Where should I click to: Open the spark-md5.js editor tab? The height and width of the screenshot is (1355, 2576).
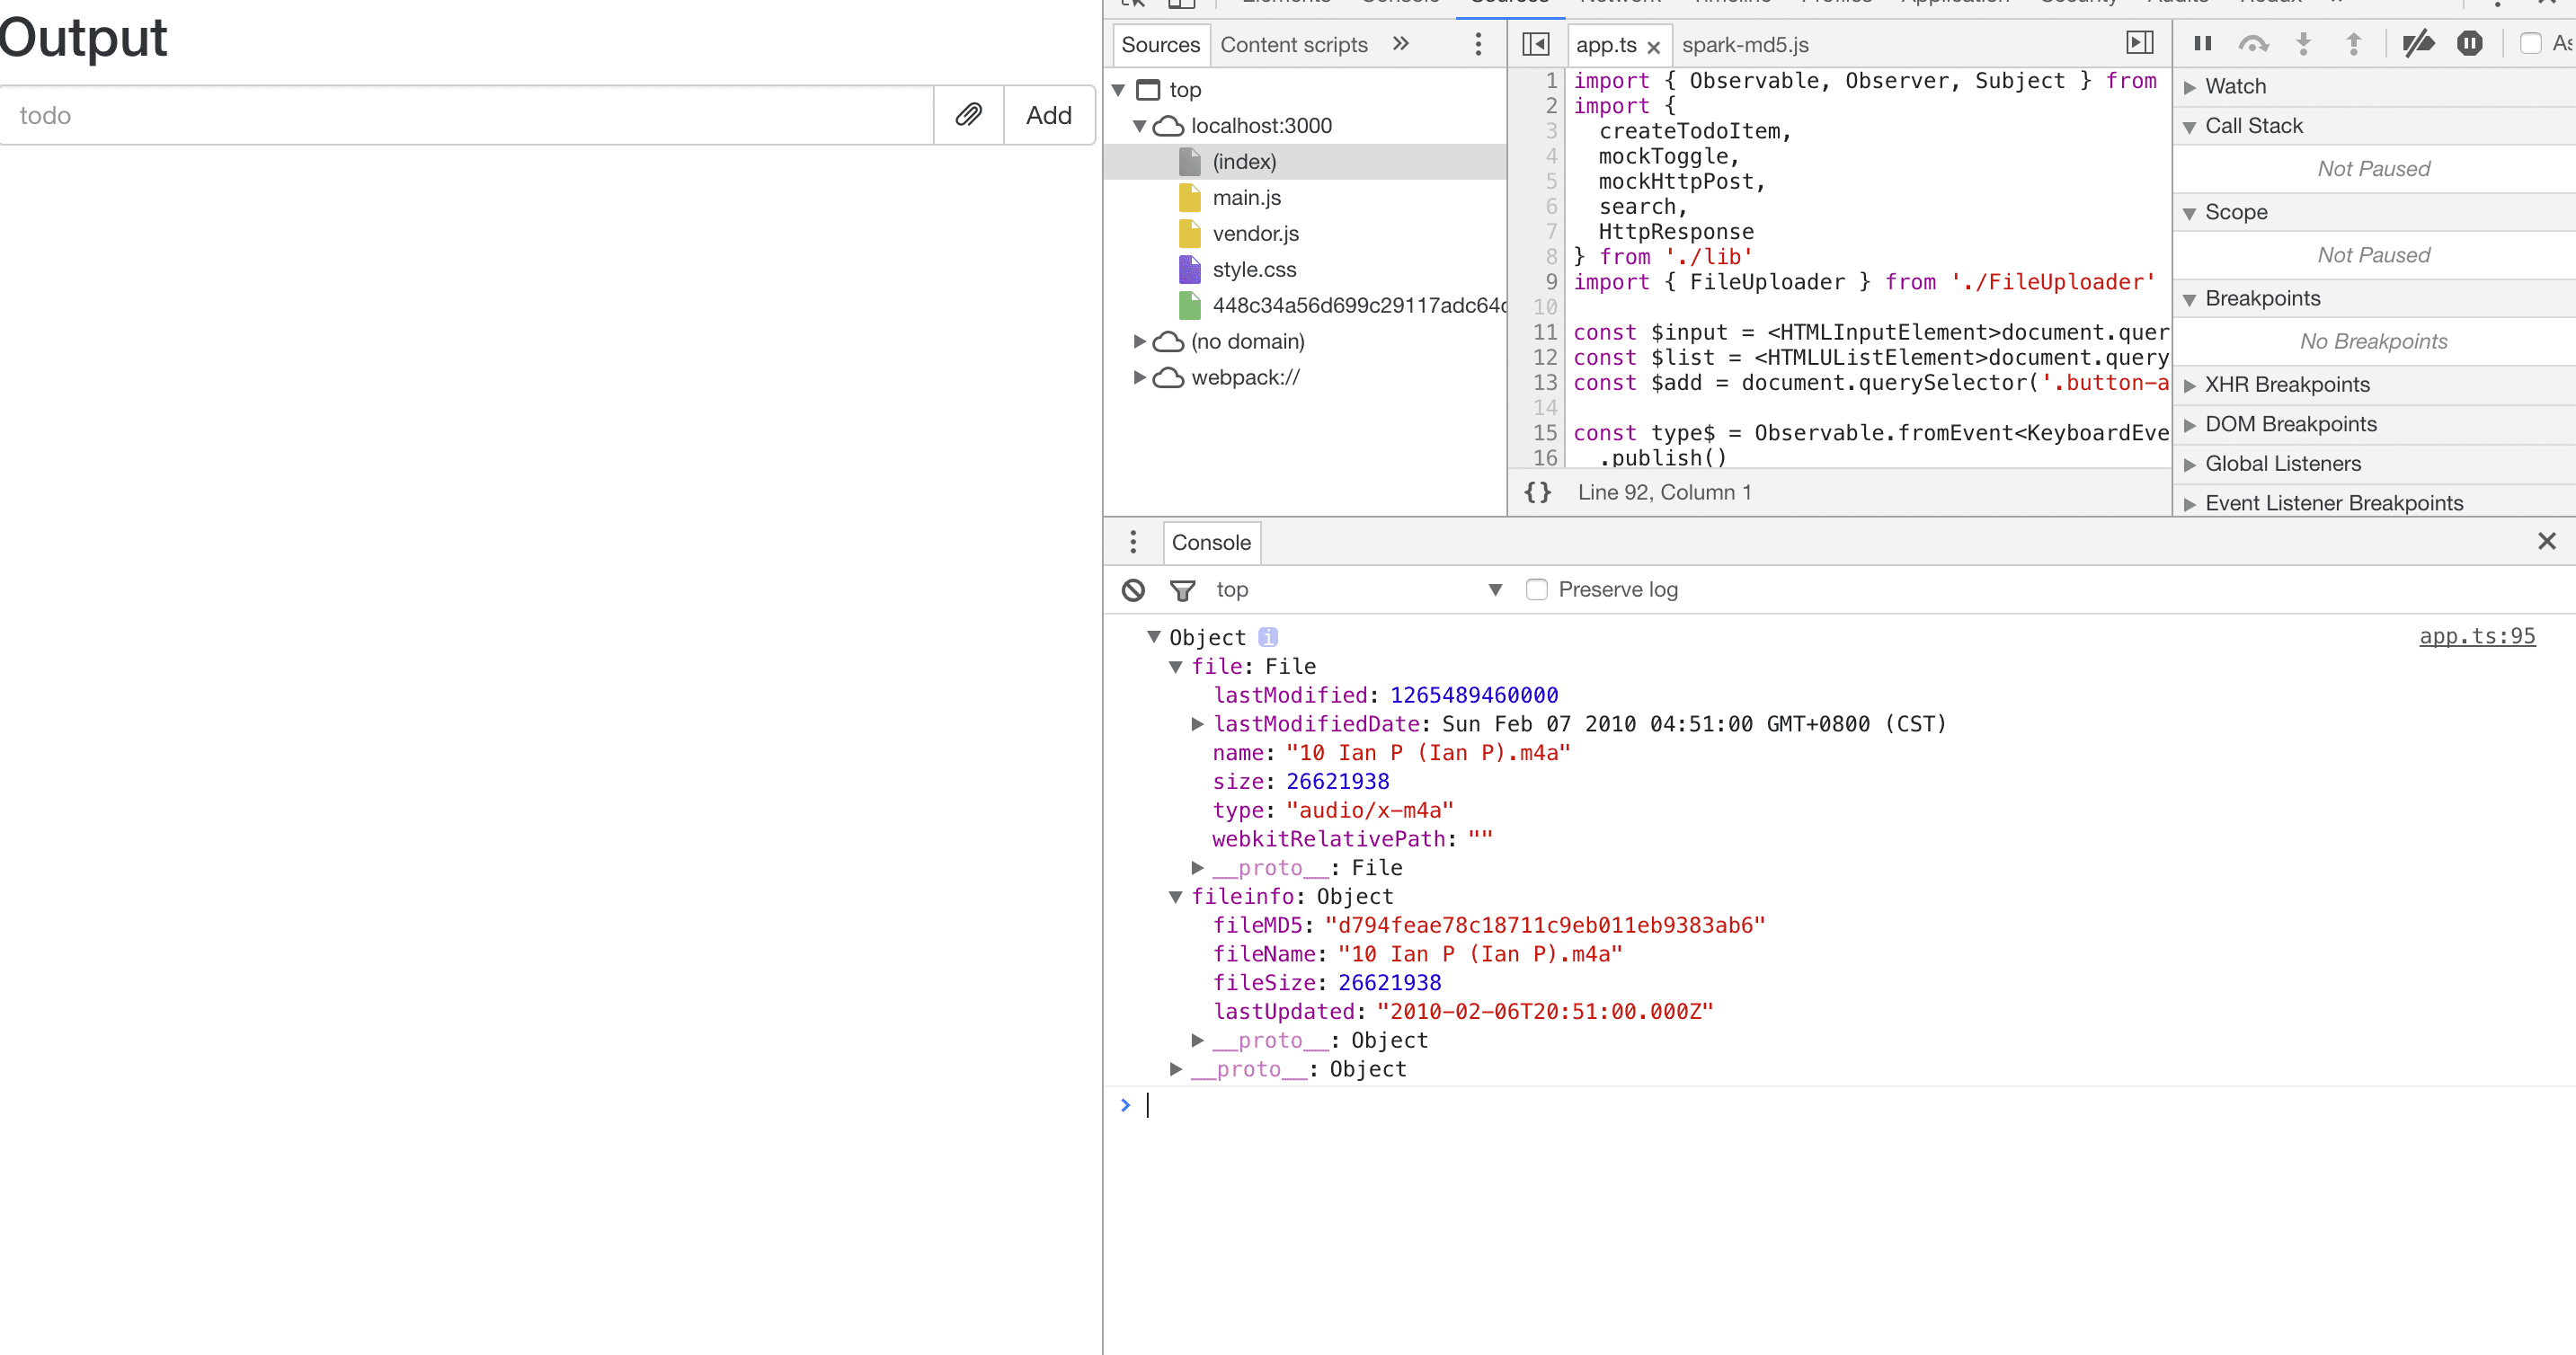pyautogui.click(x=1745, y=45)
